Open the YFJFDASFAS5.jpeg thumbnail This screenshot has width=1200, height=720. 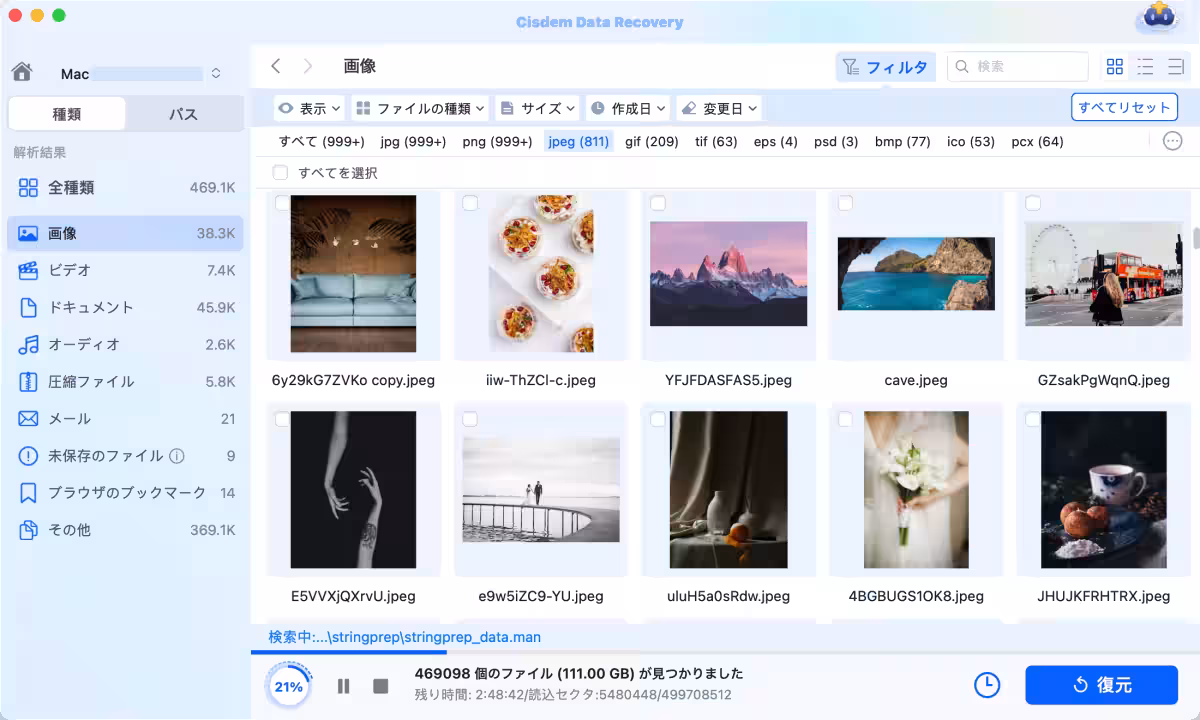pyautogui.click(x=728, y=274)
